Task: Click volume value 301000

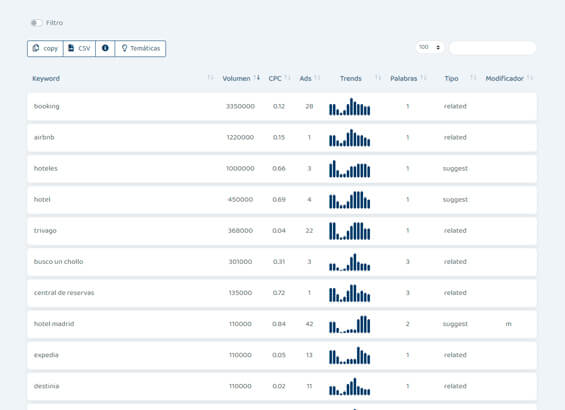Action: point(240,262)
